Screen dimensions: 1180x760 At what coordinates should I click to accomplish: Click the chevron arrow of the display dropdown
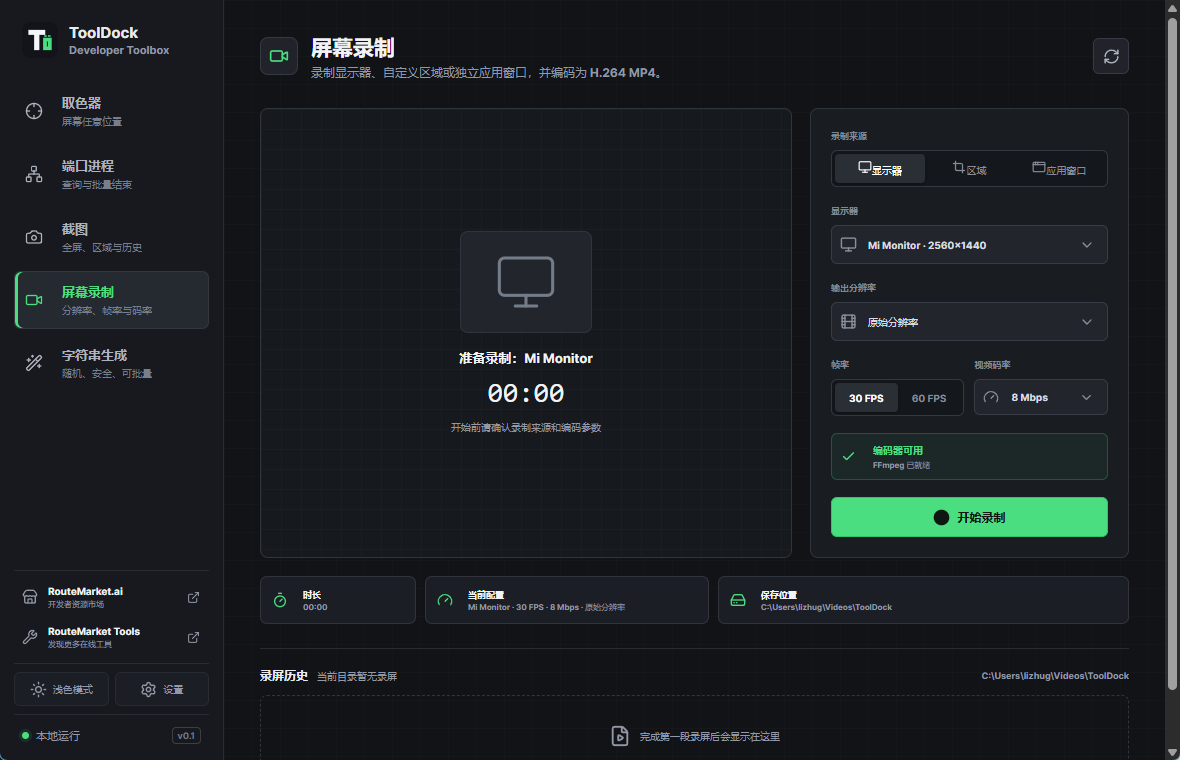pyautogui.click(x=1087, y=245)
